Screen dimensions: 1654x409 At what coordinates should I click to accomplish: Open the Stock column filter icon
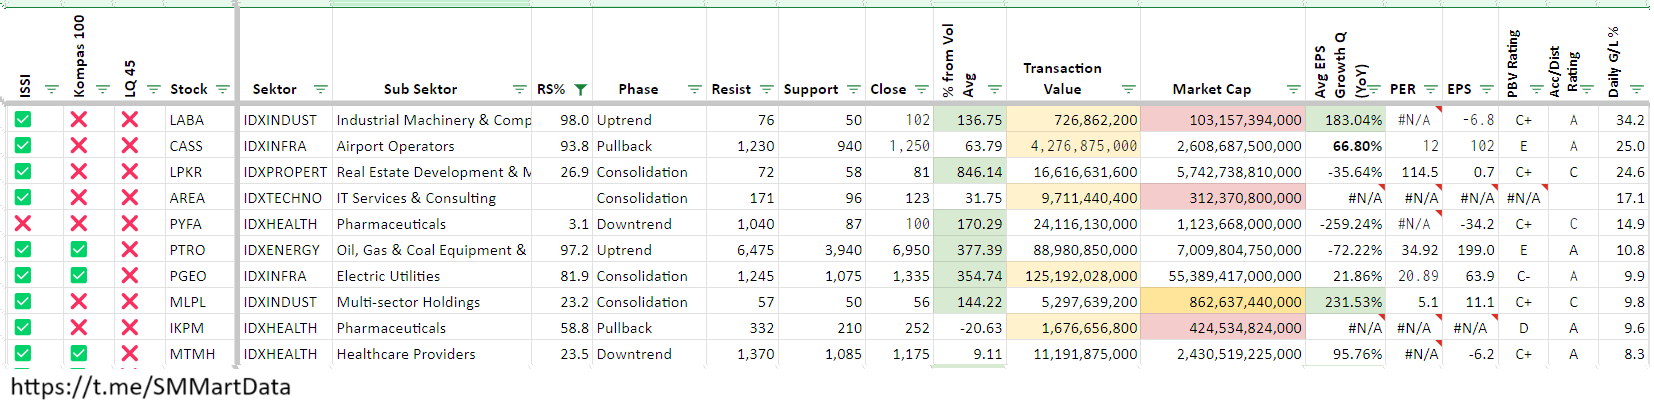(222, 89)
